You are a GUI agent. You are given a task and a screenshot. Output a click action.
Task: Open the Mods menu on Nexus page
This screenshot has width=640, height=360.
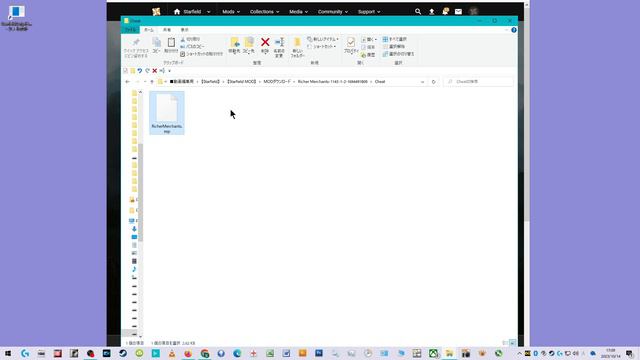(231, 12)
